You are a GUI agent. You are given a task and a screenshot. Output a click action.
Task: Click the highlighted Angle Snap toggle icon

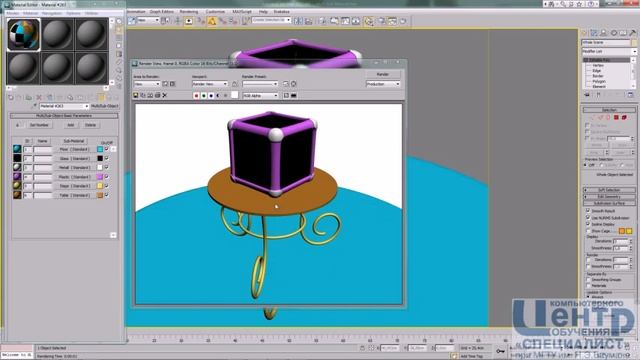pos(211,21)
